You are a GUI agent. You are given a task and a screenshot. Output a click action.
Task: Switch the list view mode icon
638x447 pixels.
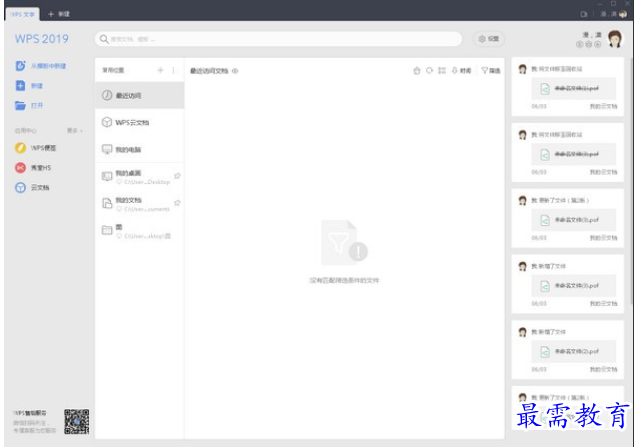pos(442,70)
